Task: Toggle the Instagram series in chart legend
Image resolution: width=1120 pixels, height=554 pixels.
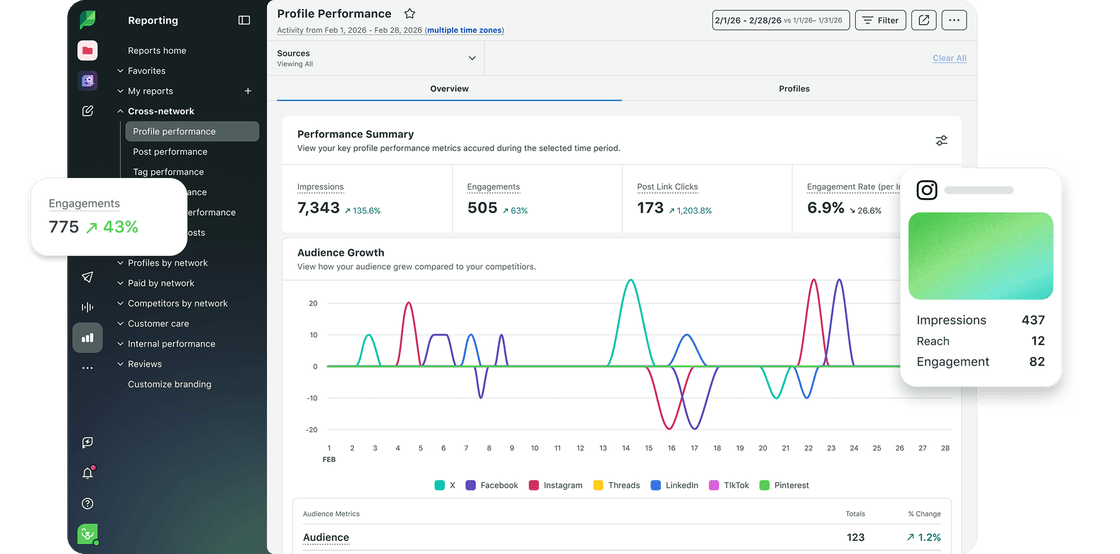Action: (x=555, y=485)
